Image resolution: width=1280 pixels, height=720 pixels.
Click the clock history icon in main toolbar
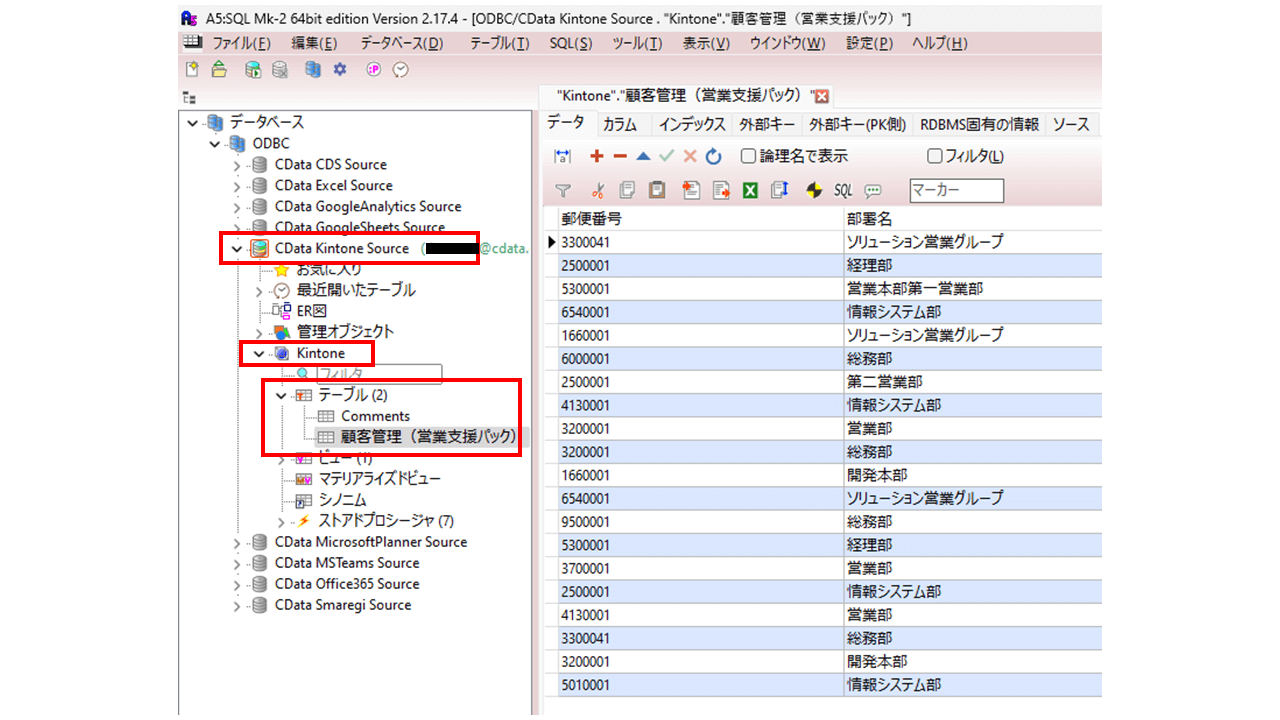[401, 70]
